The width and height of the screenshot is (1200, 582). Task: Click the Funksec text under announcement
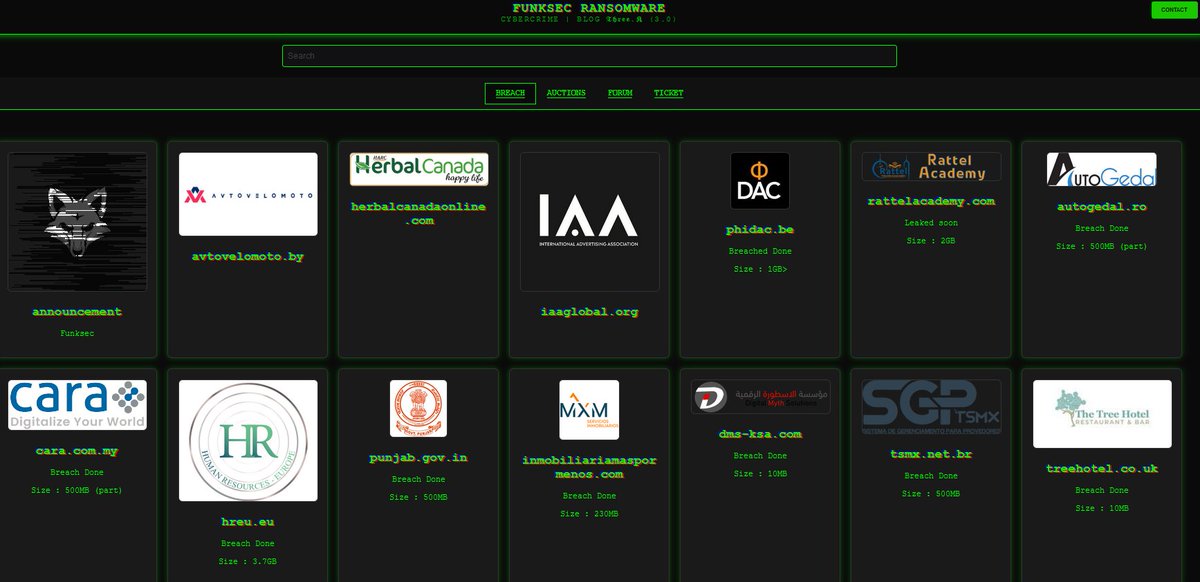click(77, 333)
